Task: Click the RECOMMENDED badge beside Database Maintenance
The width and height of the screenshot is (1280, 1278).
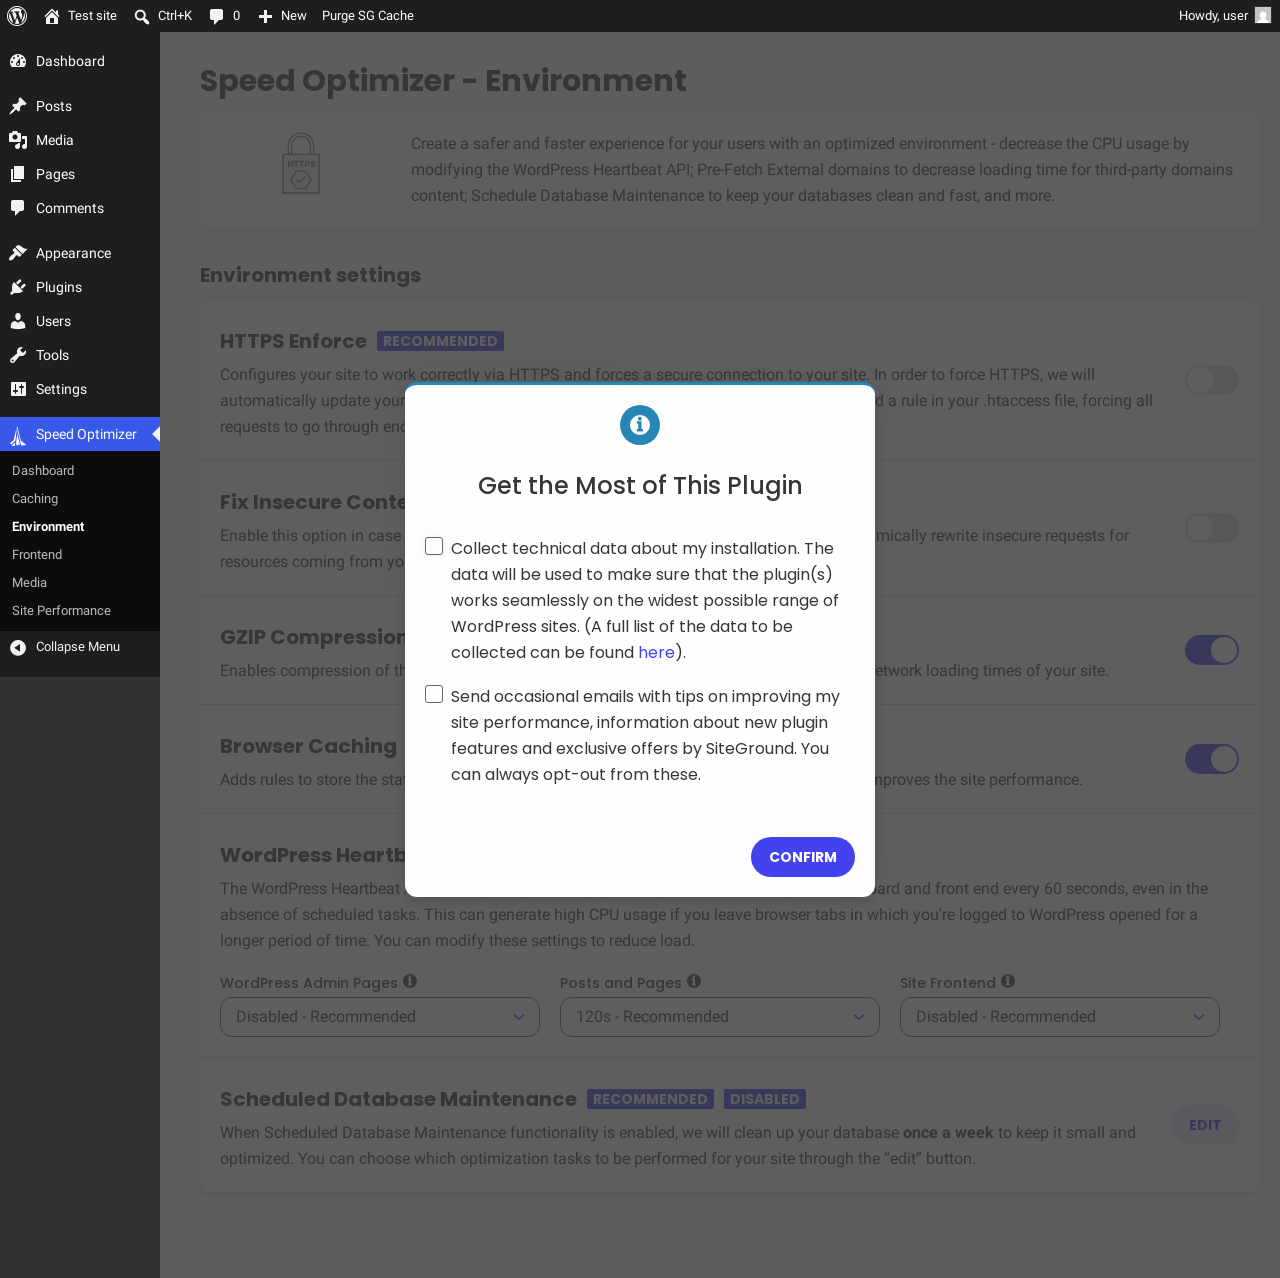Action: pos(650,1099)
